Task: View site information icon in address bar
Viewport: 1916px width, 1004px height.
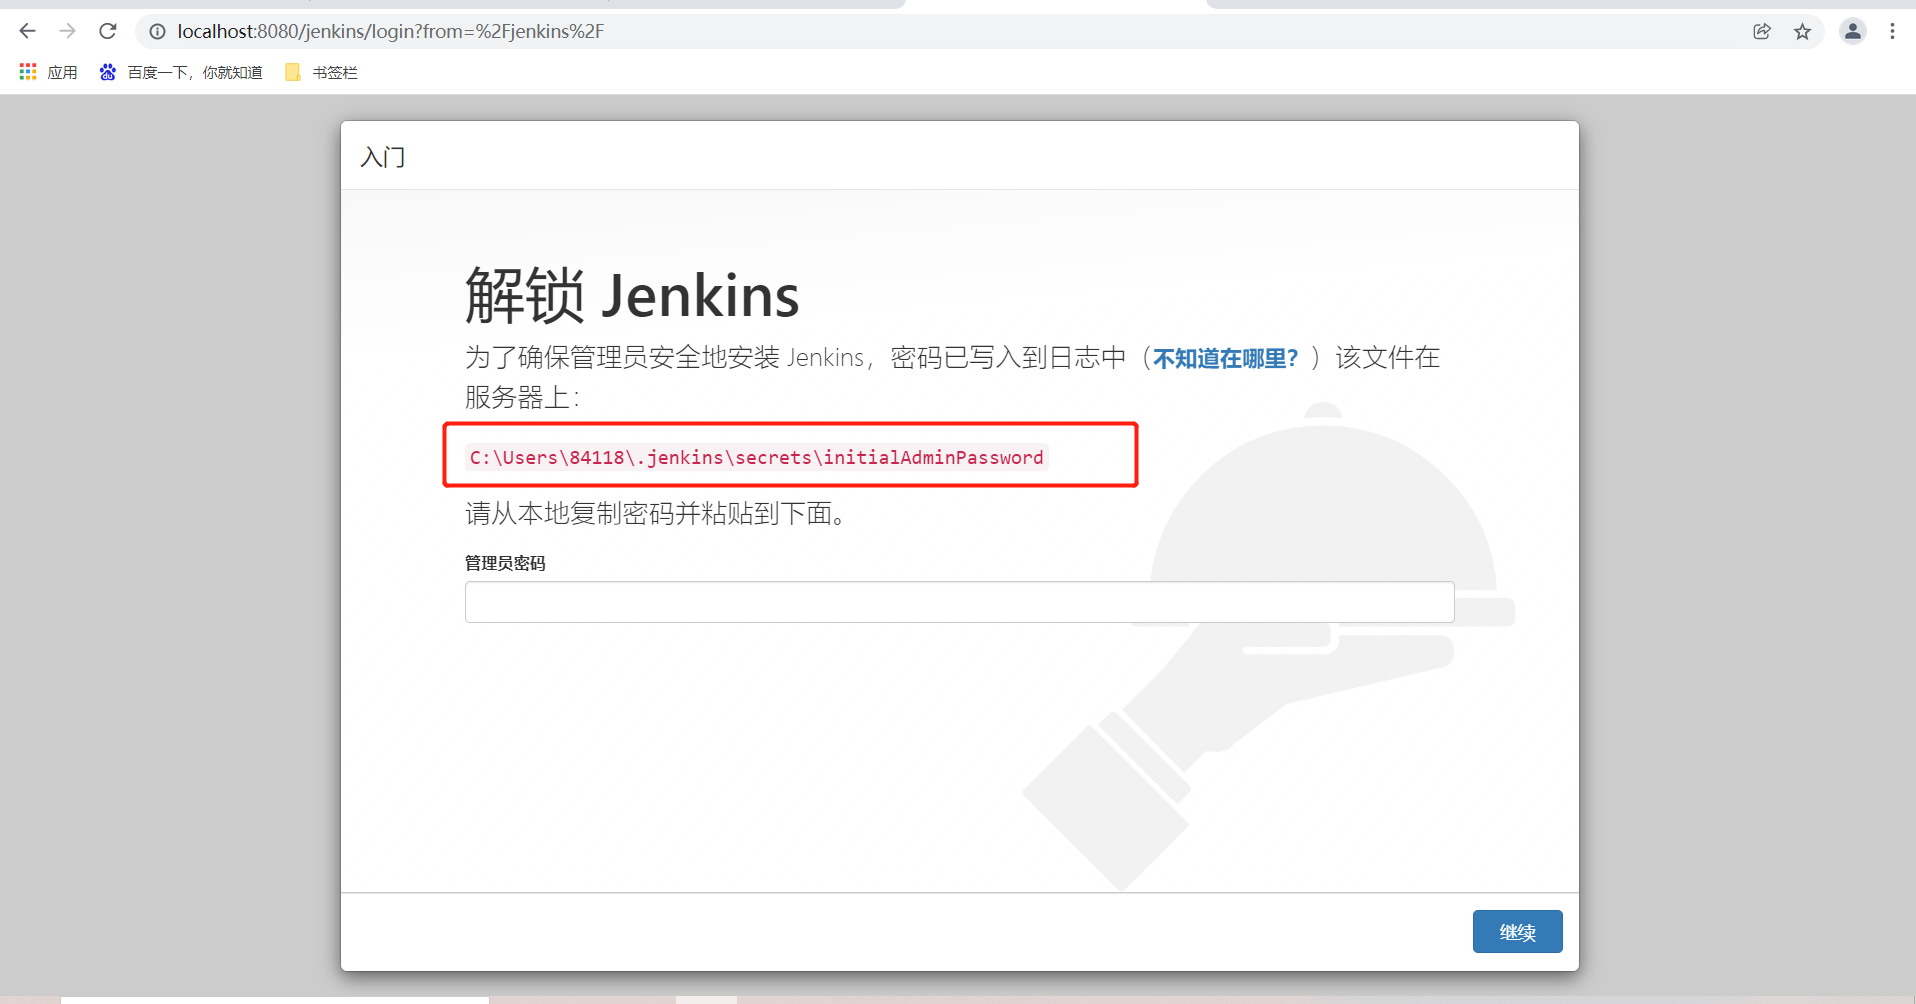Action: click(157, 32)
